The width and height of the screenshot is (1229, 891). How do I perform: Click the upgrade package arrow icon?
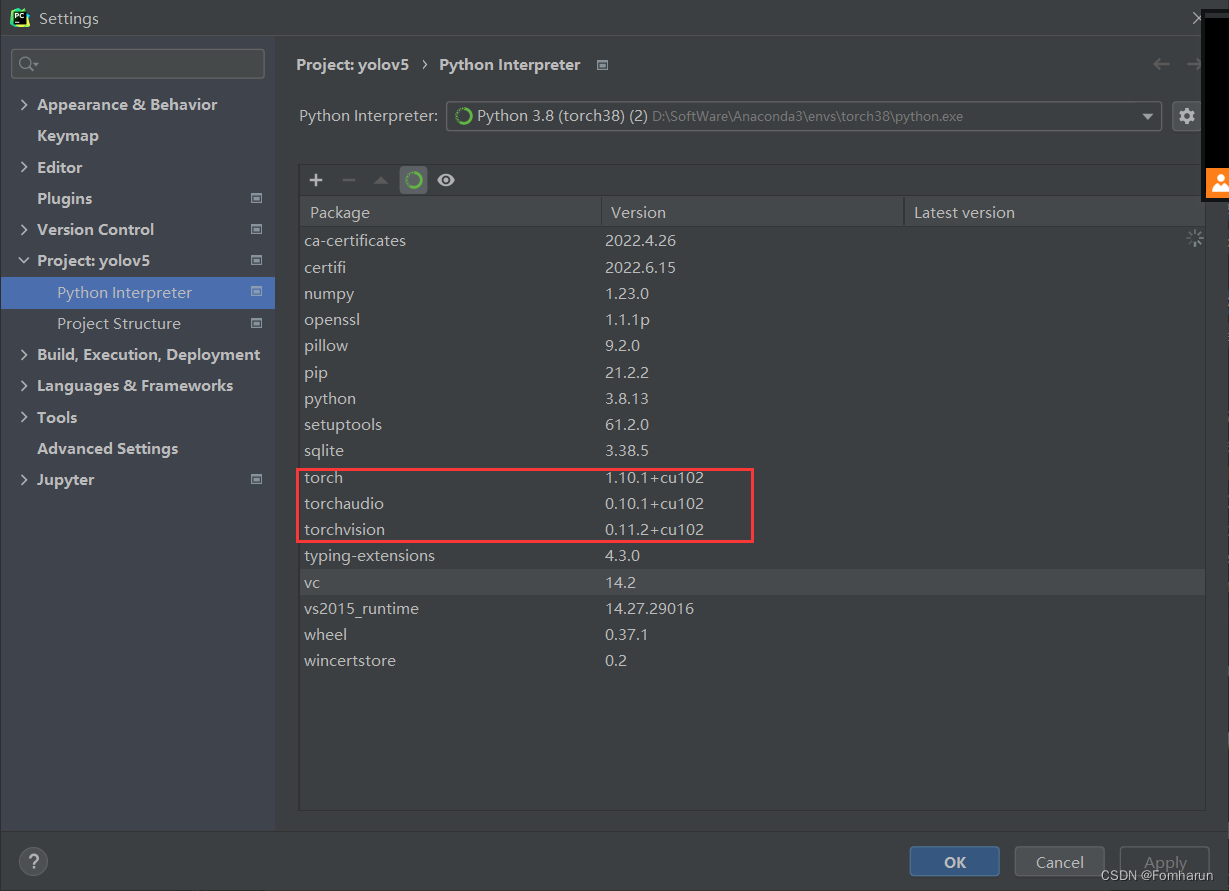coord(380,180)
